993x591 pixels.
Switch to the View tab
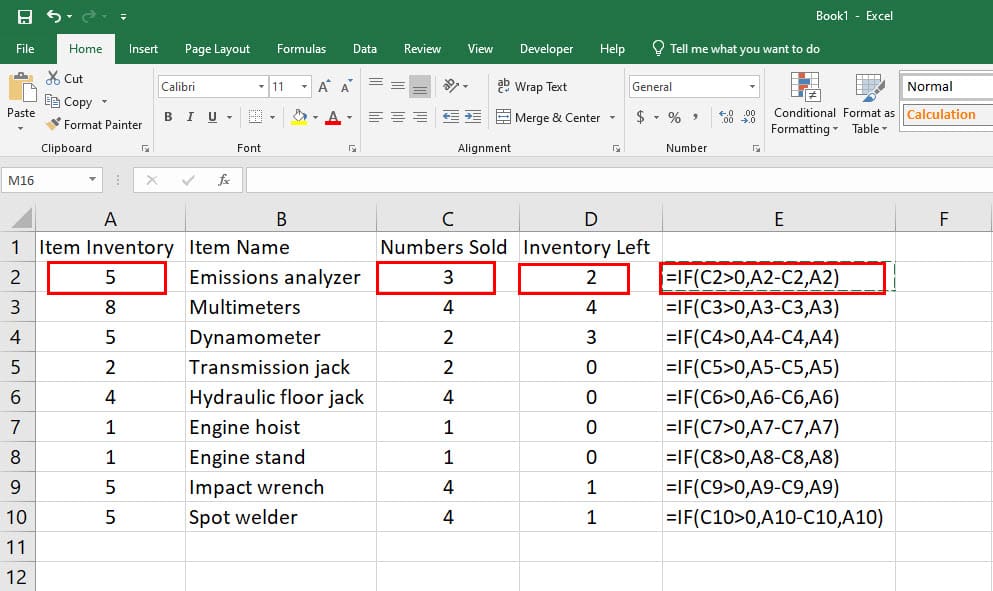click(480, 49)
